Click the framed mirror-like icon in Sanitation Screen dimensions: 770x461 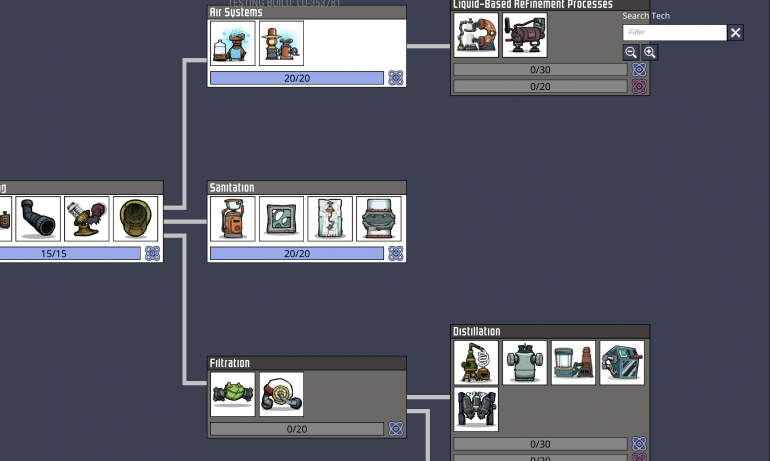281,218
